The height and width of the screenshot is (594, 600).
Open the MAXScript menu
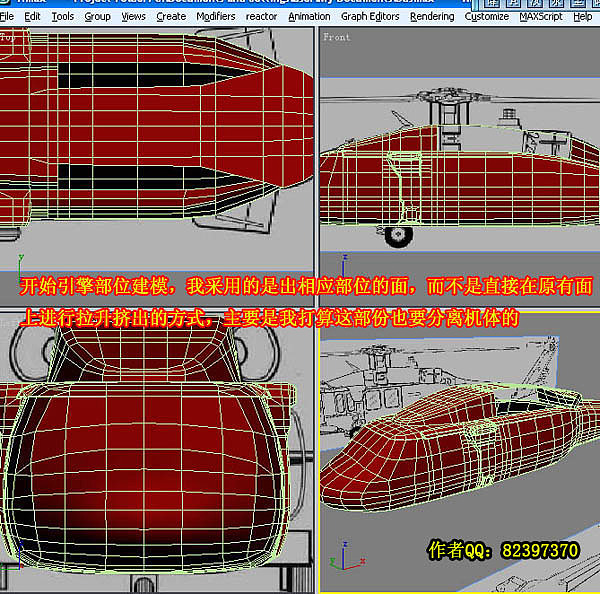(541, 17)
